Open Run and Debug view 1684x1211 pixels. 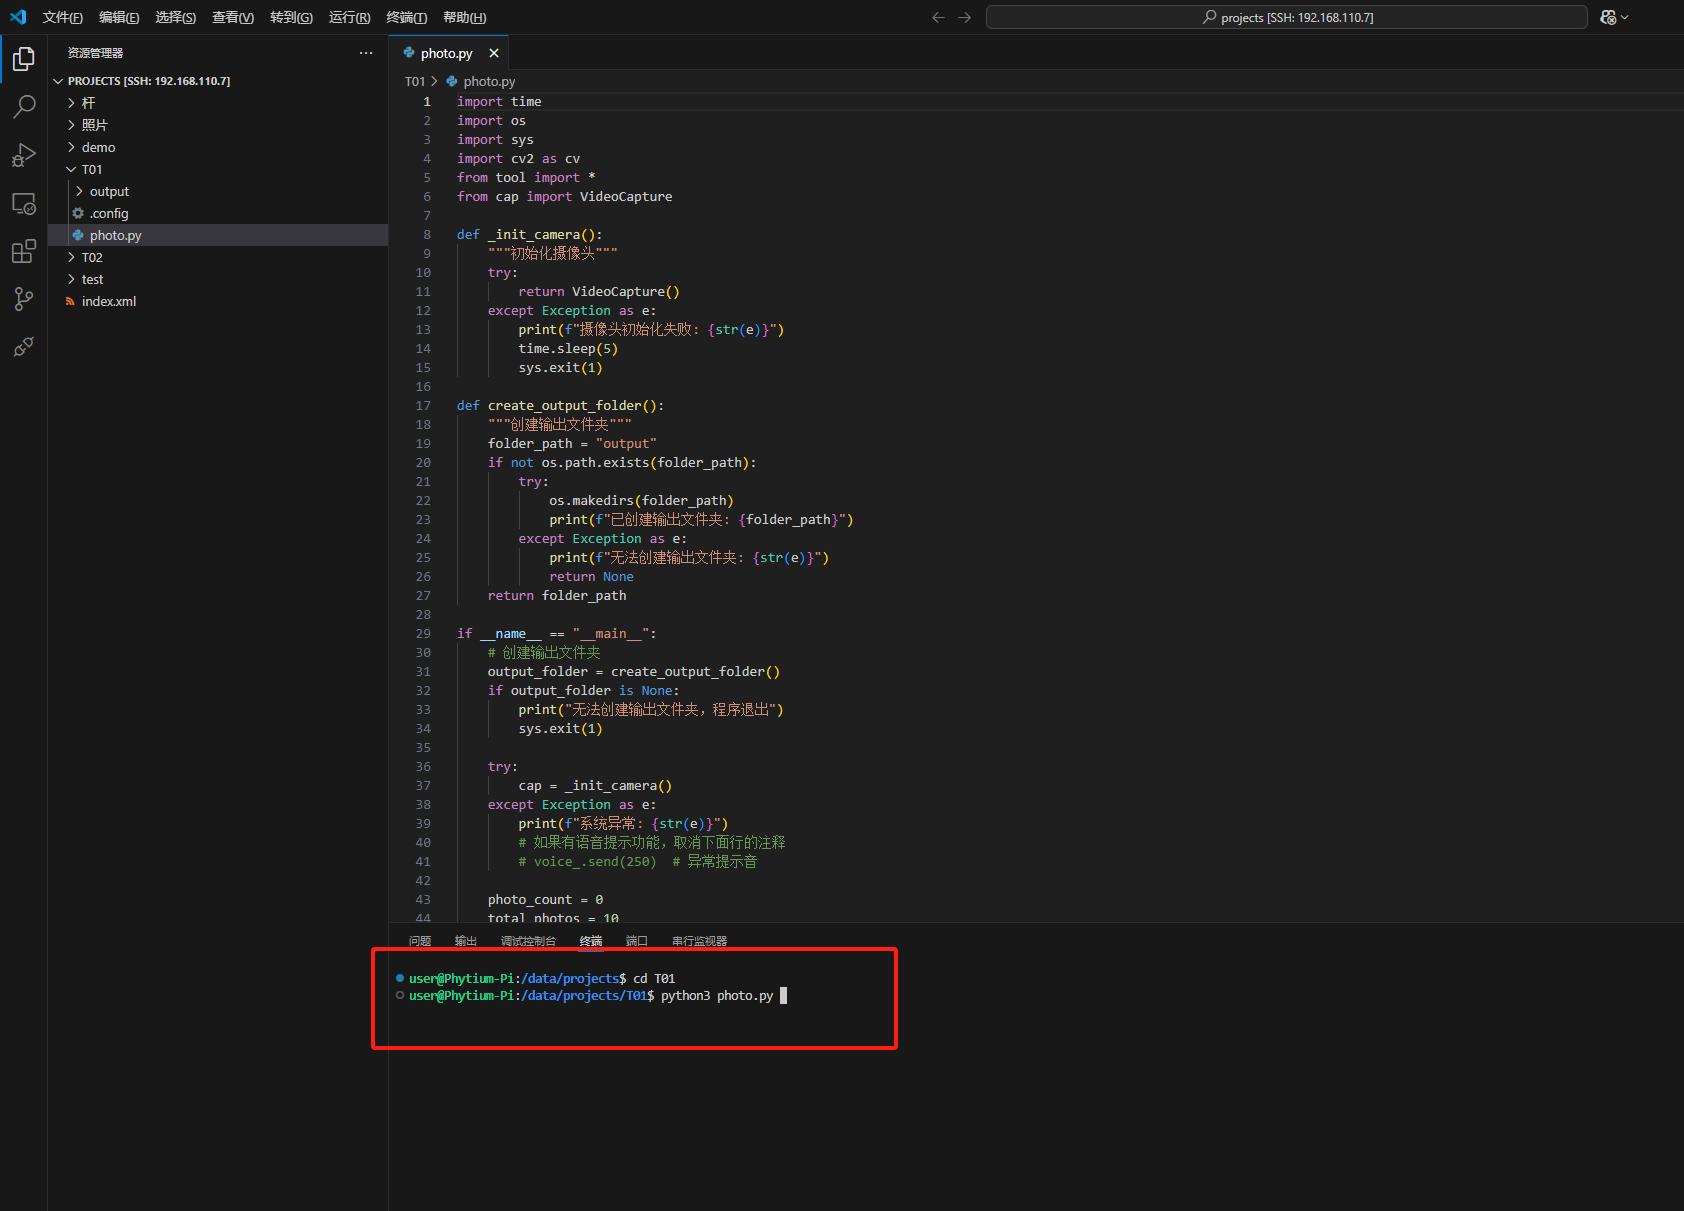click(24, 155)
